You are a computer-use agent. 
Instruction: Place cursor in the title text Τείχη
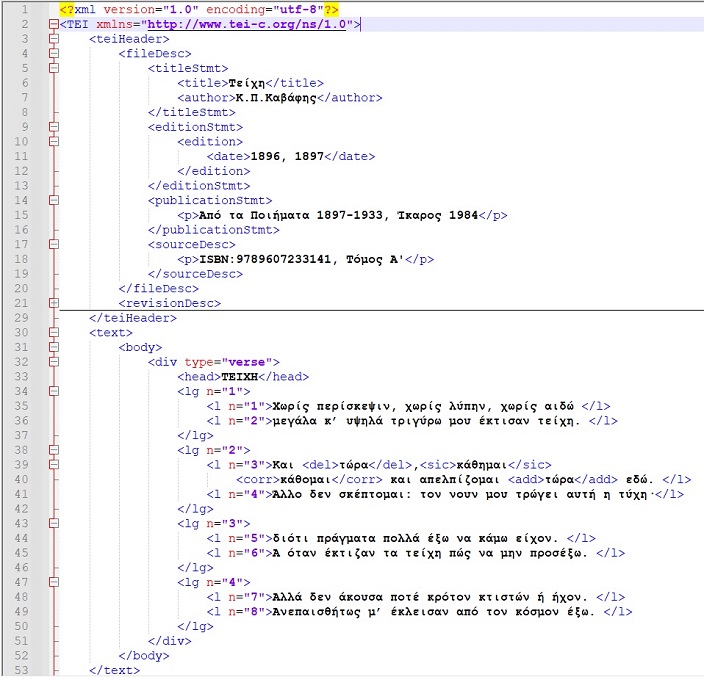pos(246,83)
